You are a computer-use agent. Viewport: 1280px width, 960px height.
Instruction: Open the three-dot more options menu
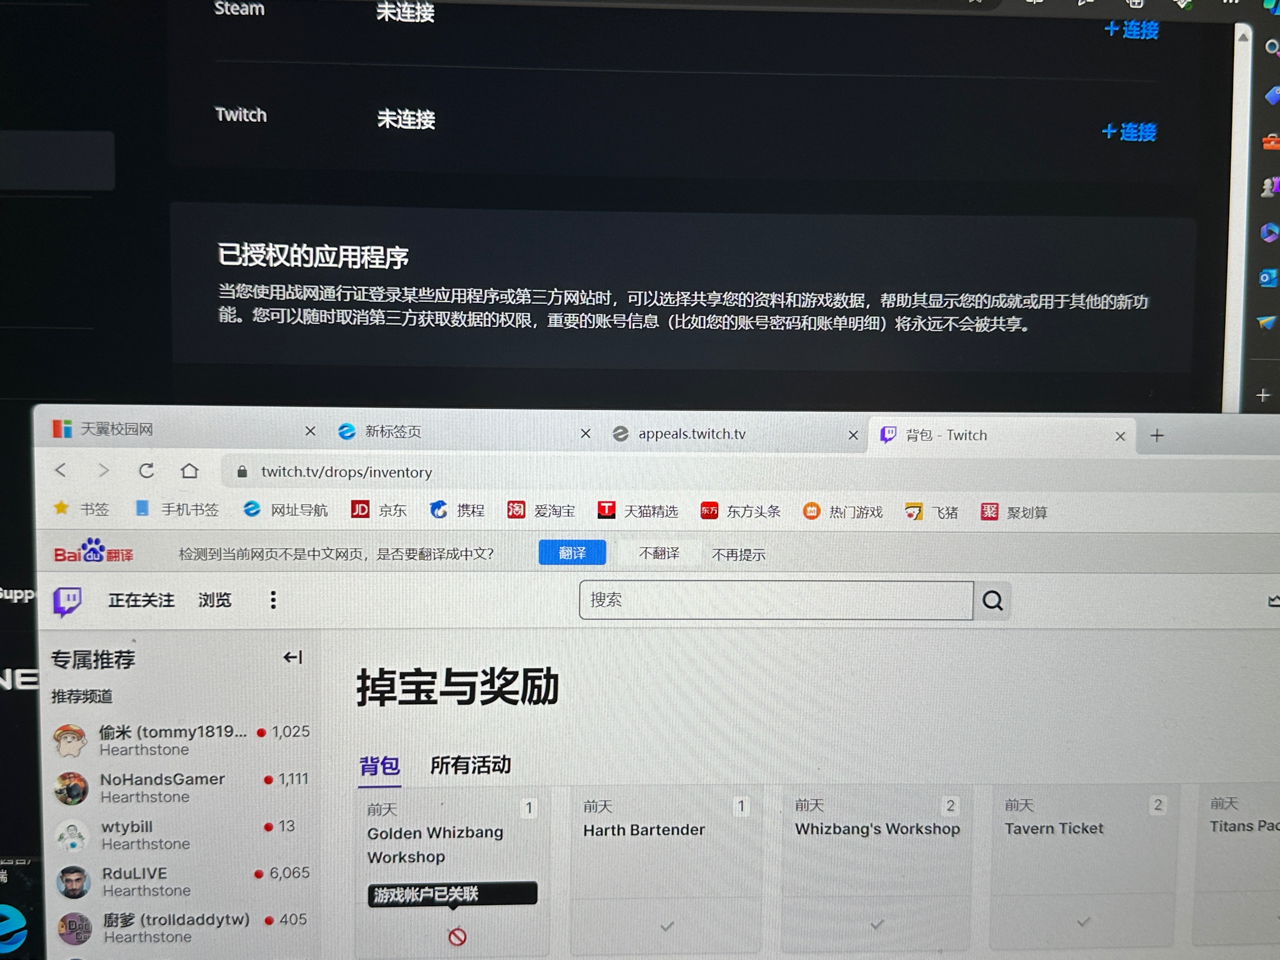tap(273, 600)
